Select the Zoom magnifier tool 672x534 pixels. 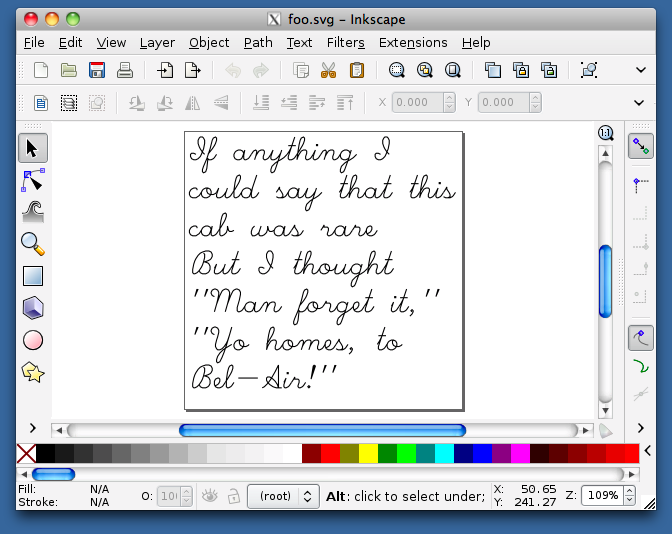(x=33, y=245)
